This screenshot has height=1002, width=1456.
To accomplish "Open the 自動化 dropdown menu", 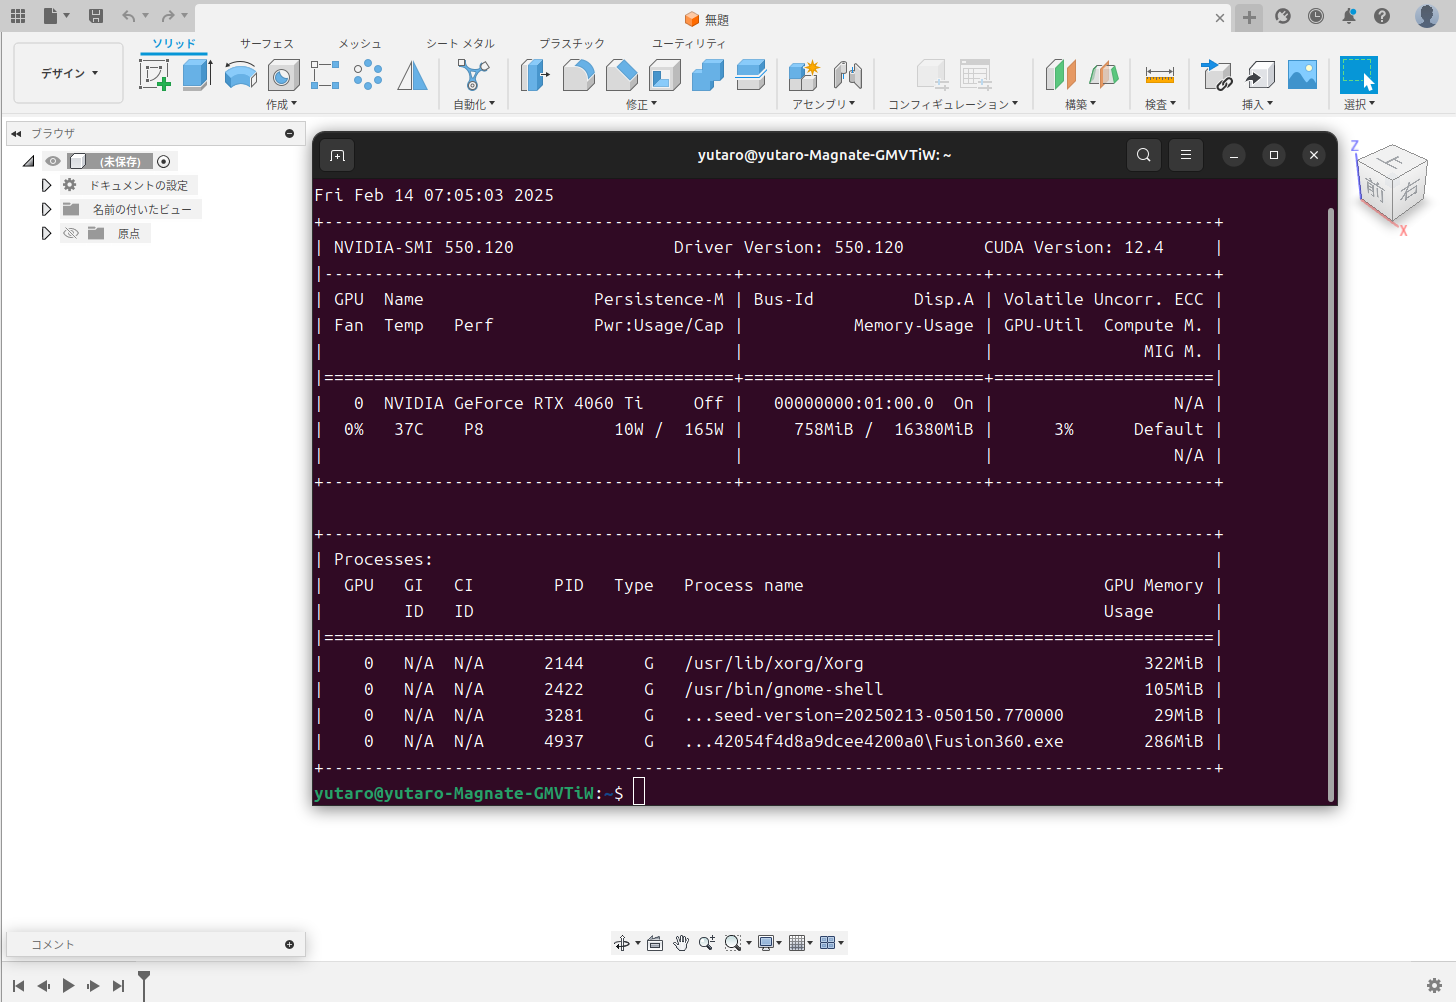I will pyautogui.click(x=474, y=104).
